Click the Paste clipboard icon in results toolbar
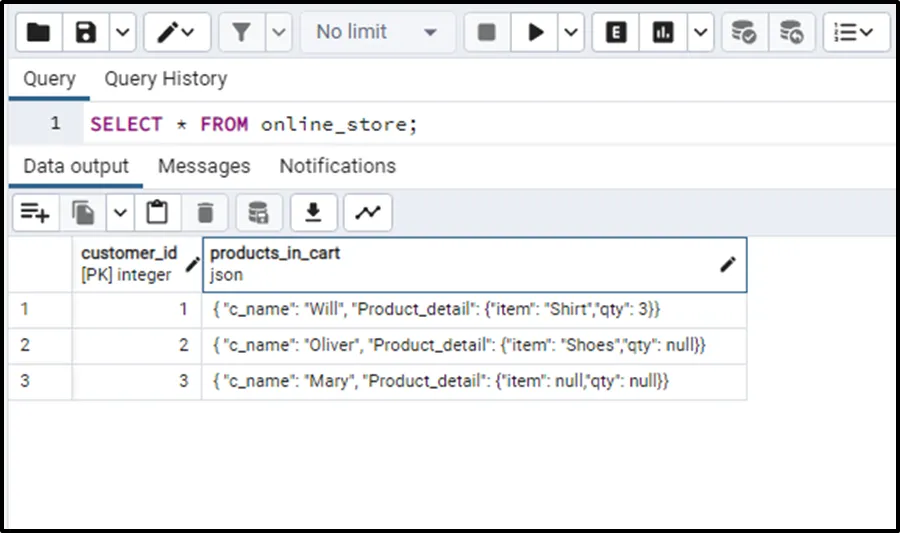The width and height of the screenshot is (900, 533). point(157,212)
